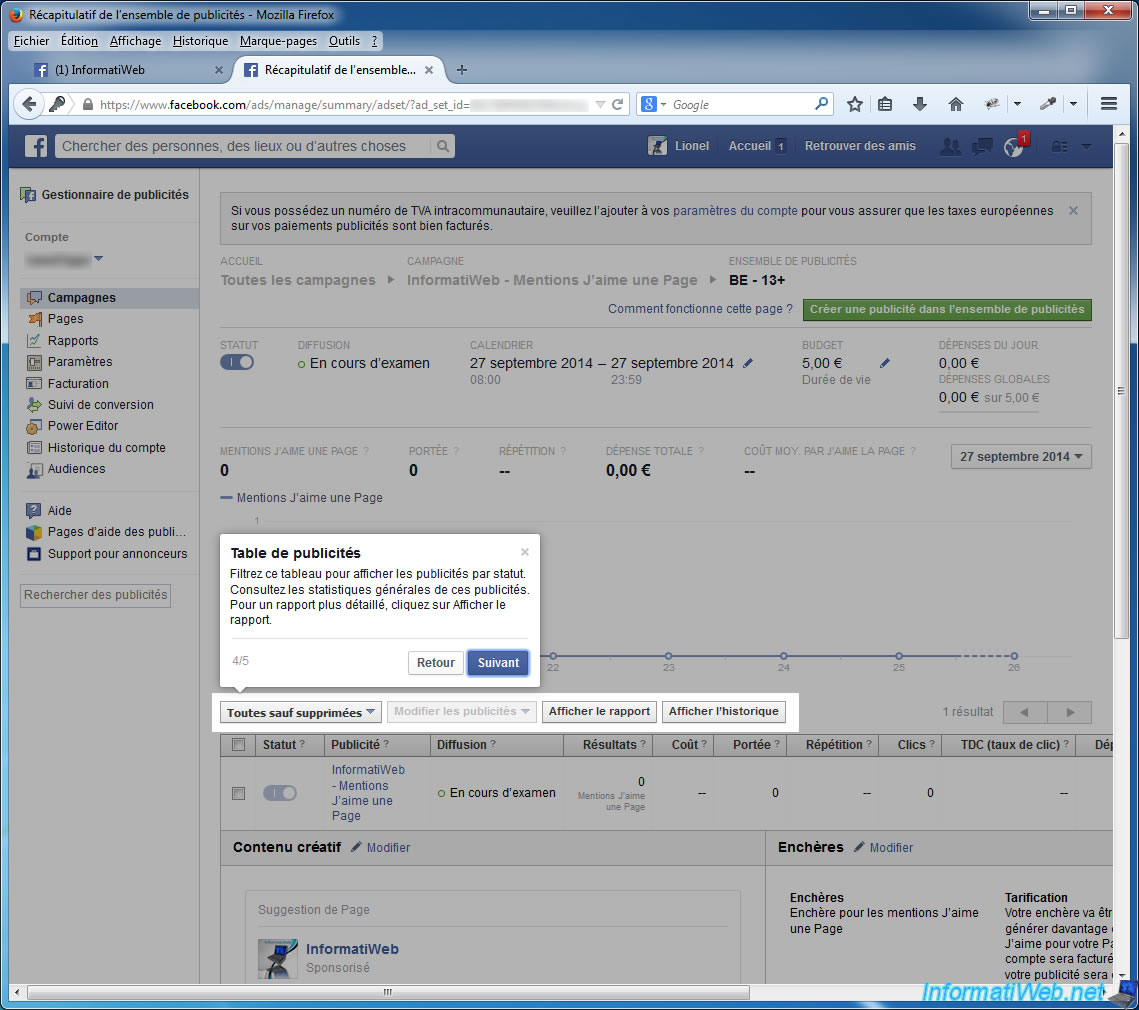Click Modifier next to Enchères
Image resolution: width=1139 pixels, height=1010 pixels.
(x=891, y=847)
